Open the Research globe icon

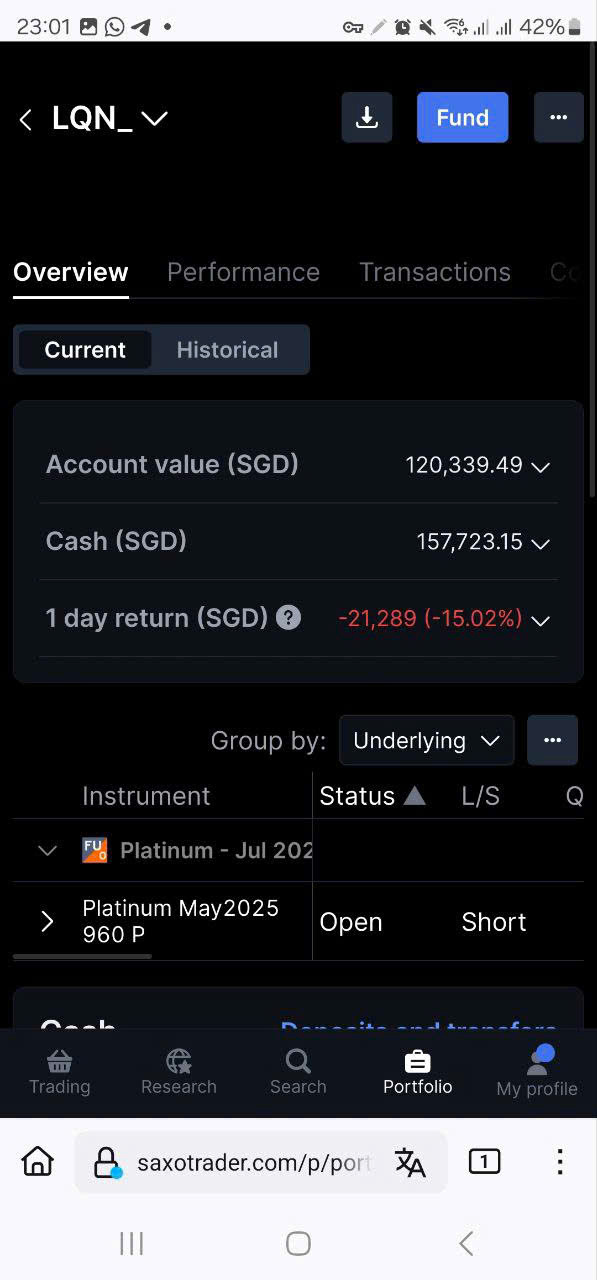coord(179,1061)
